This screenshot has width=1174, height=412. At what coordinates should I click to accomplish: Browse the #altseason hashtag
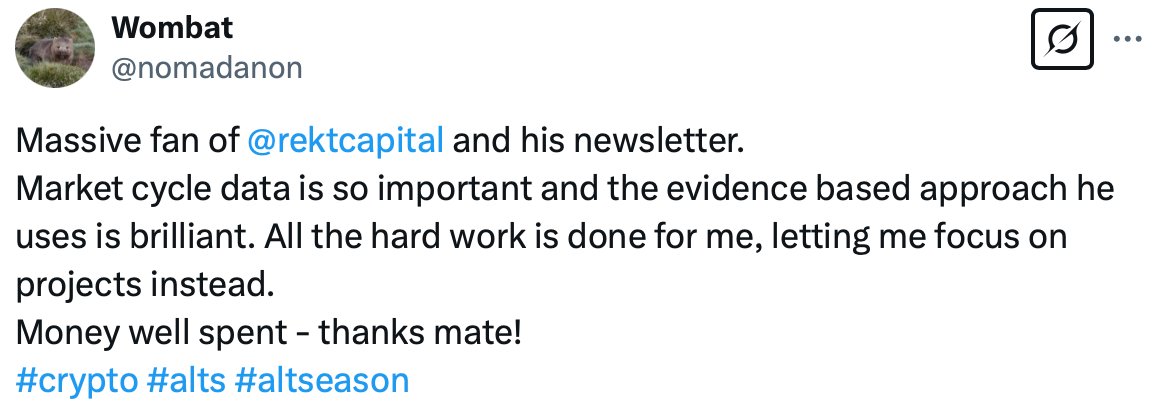point(322,380)
